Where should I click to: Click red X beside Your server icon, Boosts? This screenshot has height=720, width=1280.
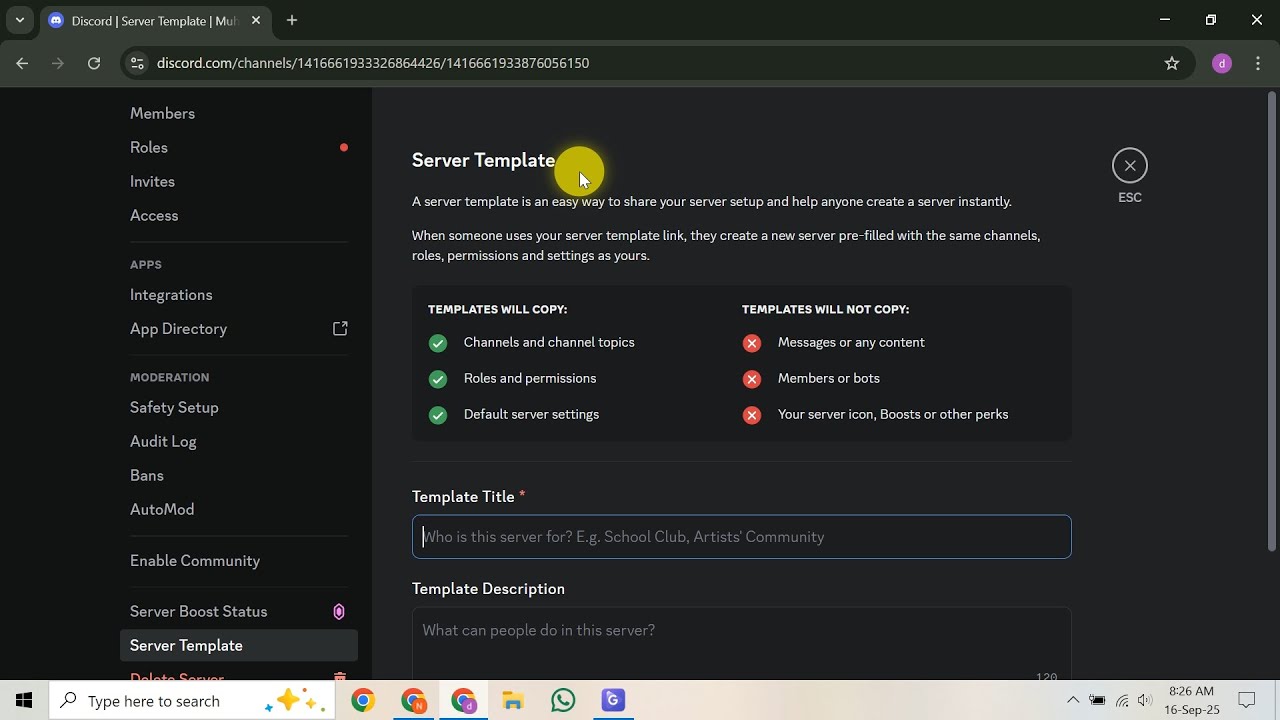752,415
